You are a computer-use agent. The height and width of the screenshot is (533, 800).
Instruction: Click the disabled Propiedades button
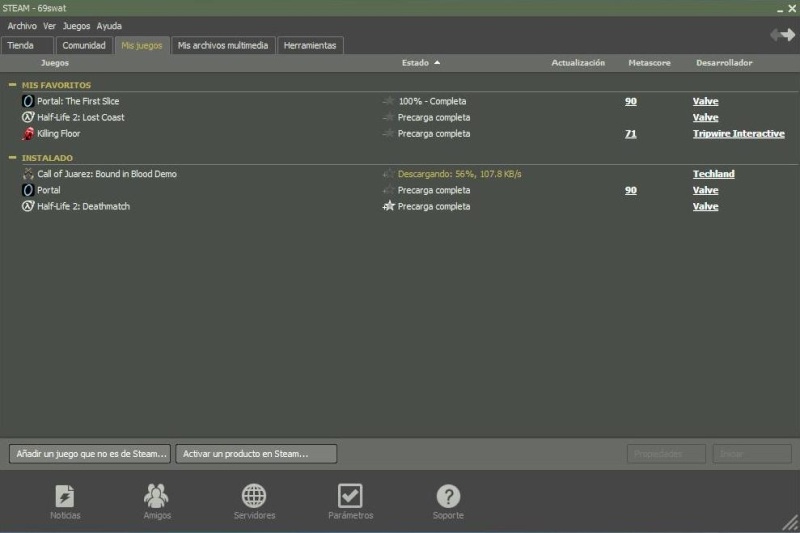pos(666,453)
